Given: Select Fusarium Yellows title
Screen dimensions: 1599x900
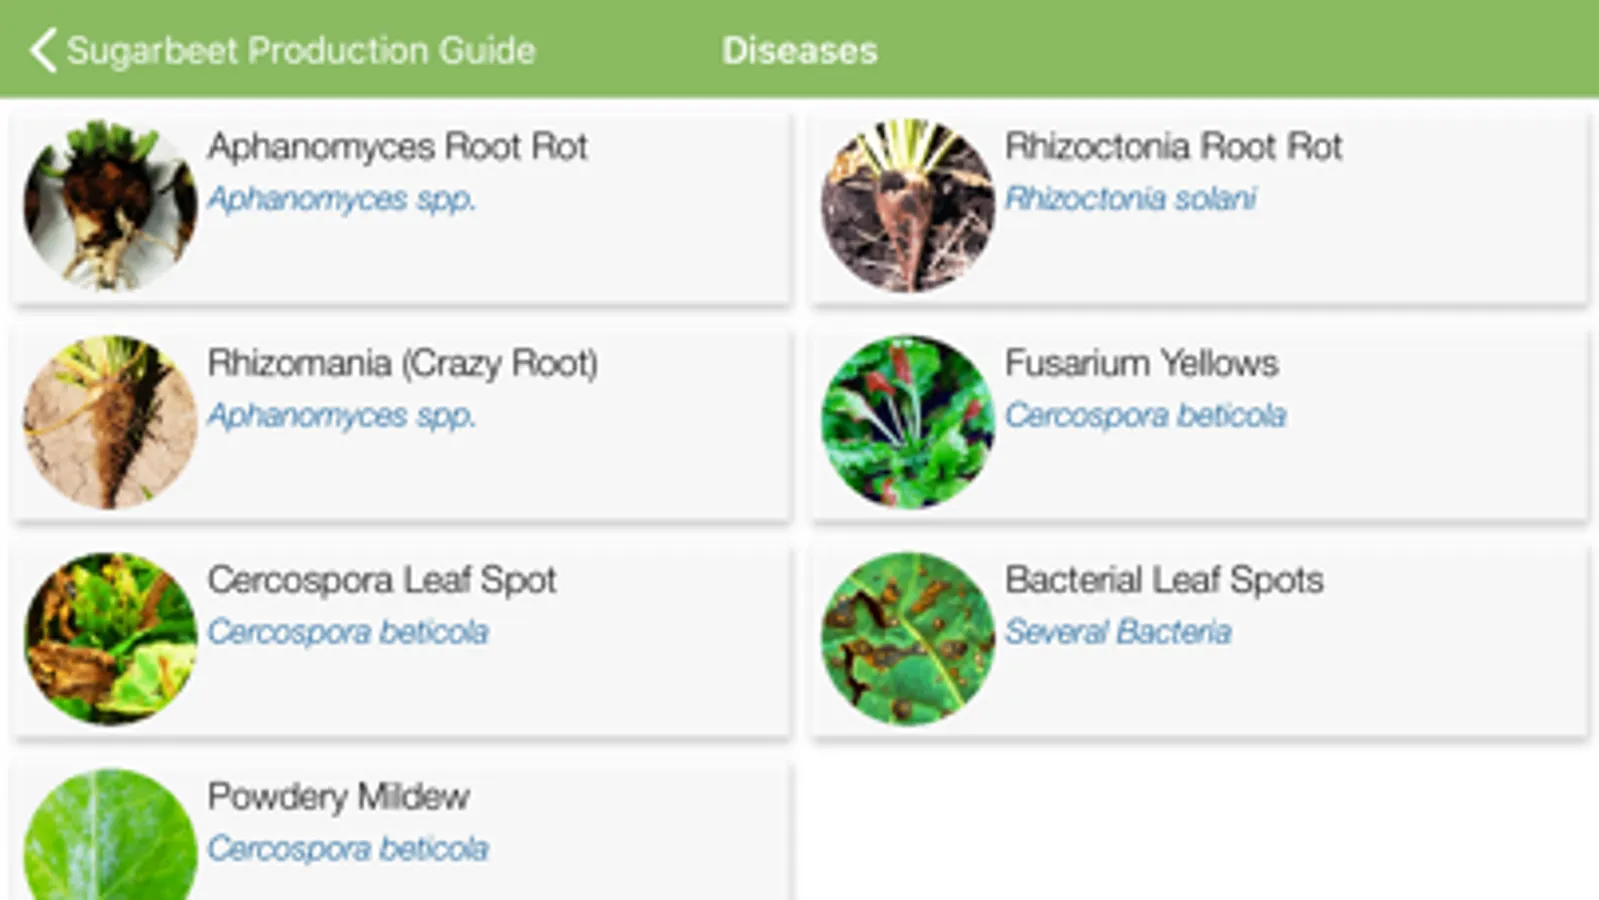Looking at the screenshot, I should click(x=1141, y=364).
